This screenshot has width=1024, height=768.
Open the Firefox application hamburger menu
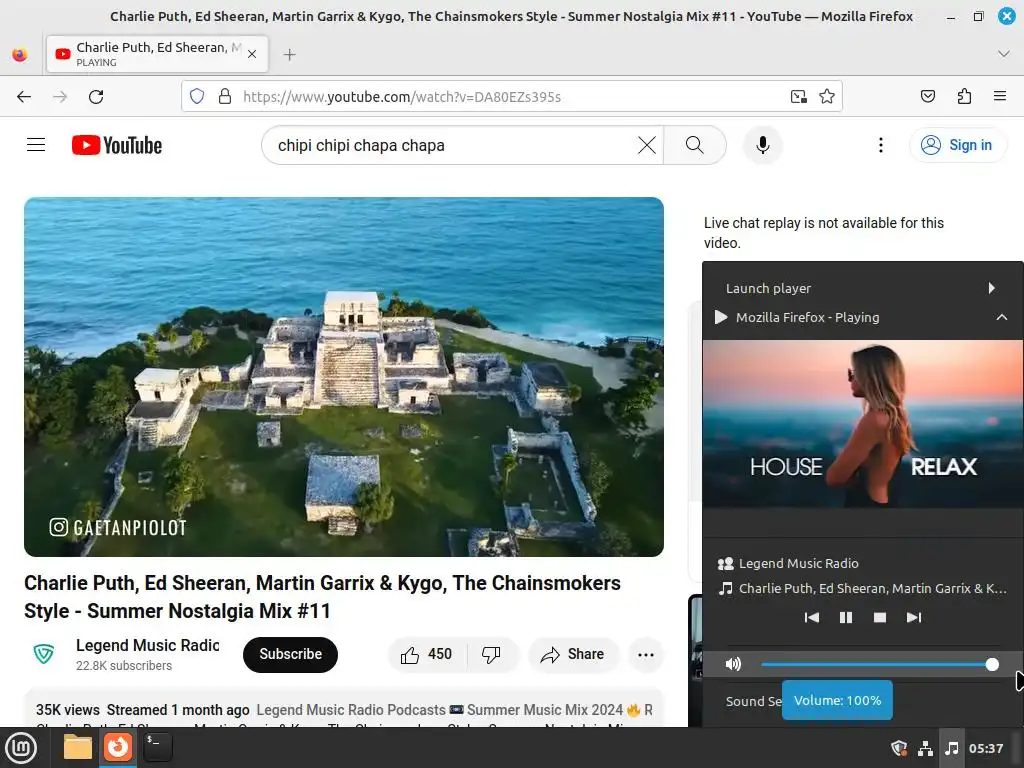(1000, 96)
